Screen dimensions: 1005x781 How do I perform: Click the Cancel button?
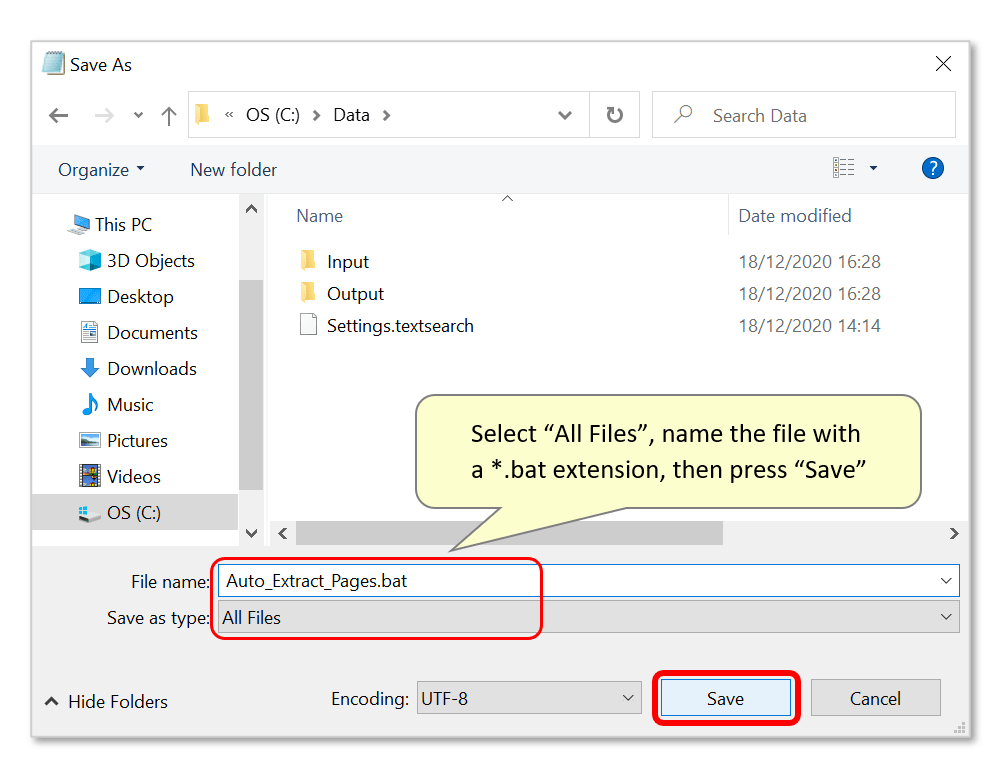[876, 698]
